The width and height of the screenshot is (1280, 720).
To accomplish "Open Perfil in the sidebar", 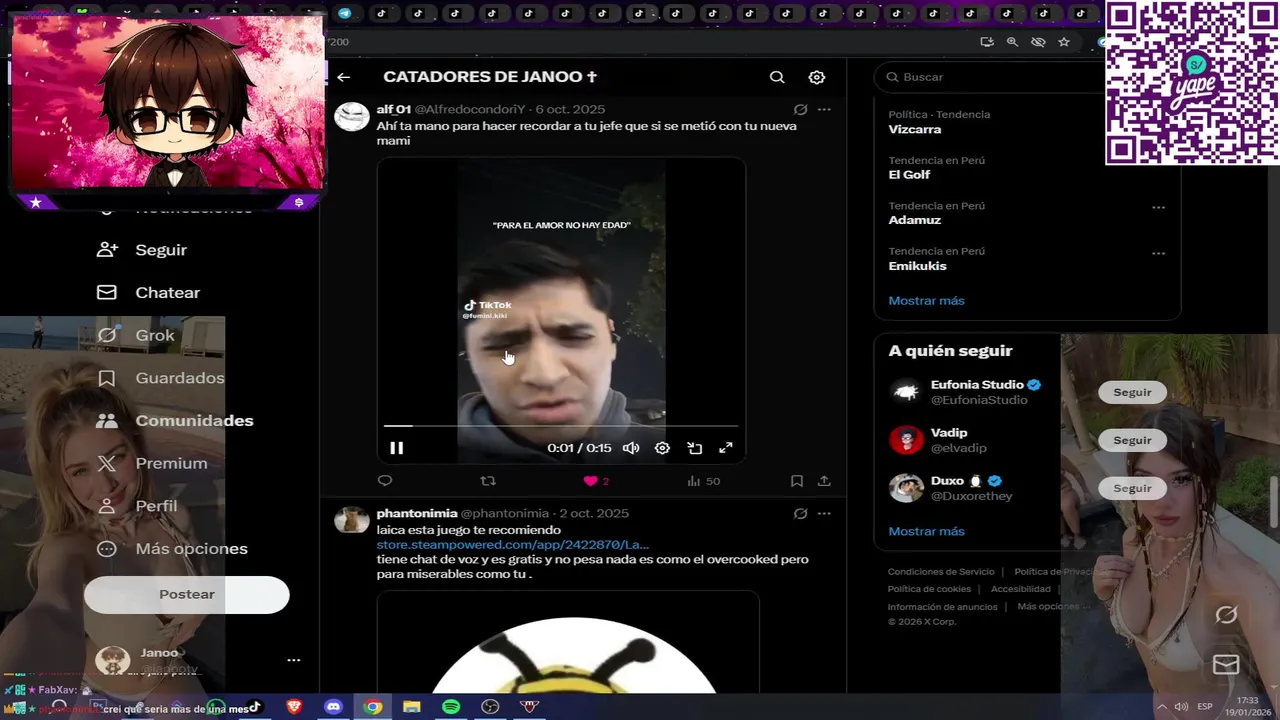I will coord(136,506).
